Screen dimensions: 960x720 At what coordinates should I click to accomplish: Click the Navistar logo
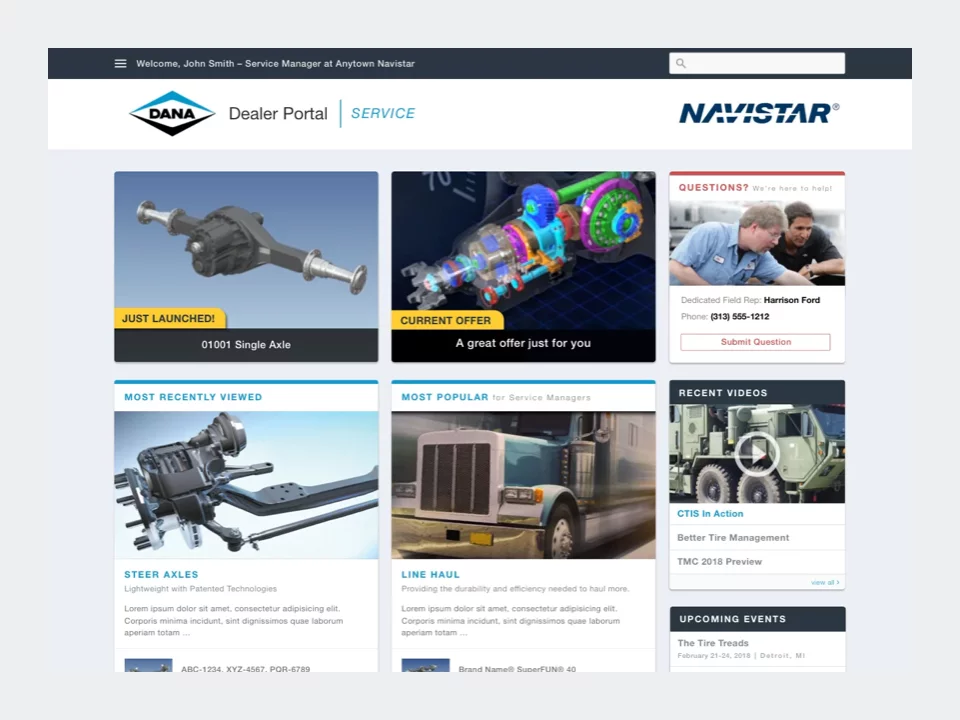(759, 113)
